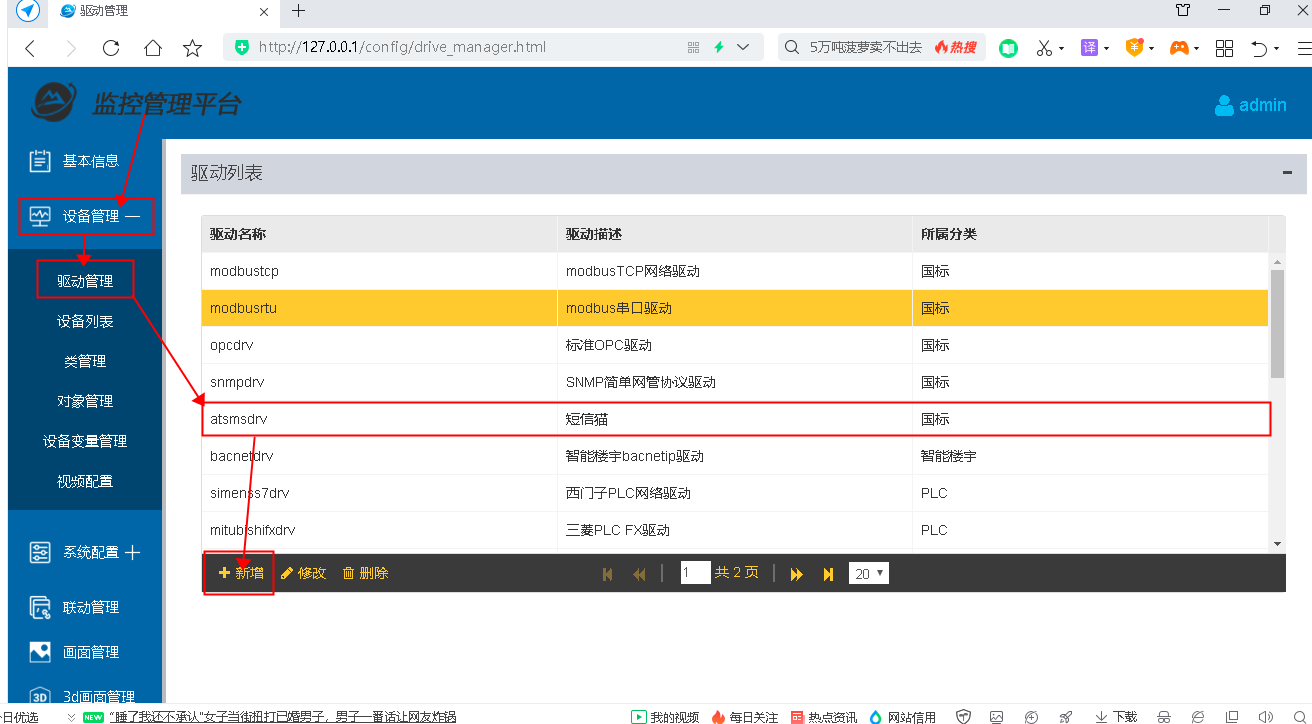This screenshot has height=724, width=1312.
Task: Open dropdown arrow next to scissors icon
Action: click(x=1061, y=48)
